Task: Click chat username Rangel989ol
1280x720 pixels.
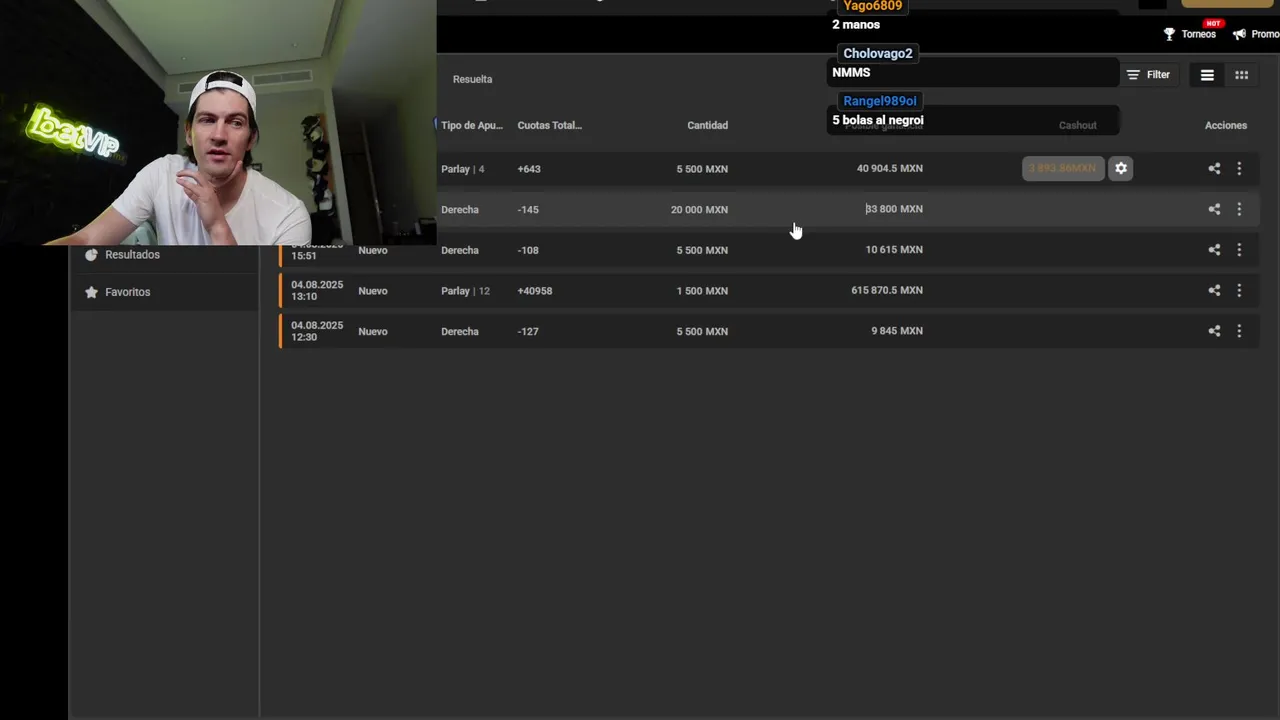Action: point(880,101)
